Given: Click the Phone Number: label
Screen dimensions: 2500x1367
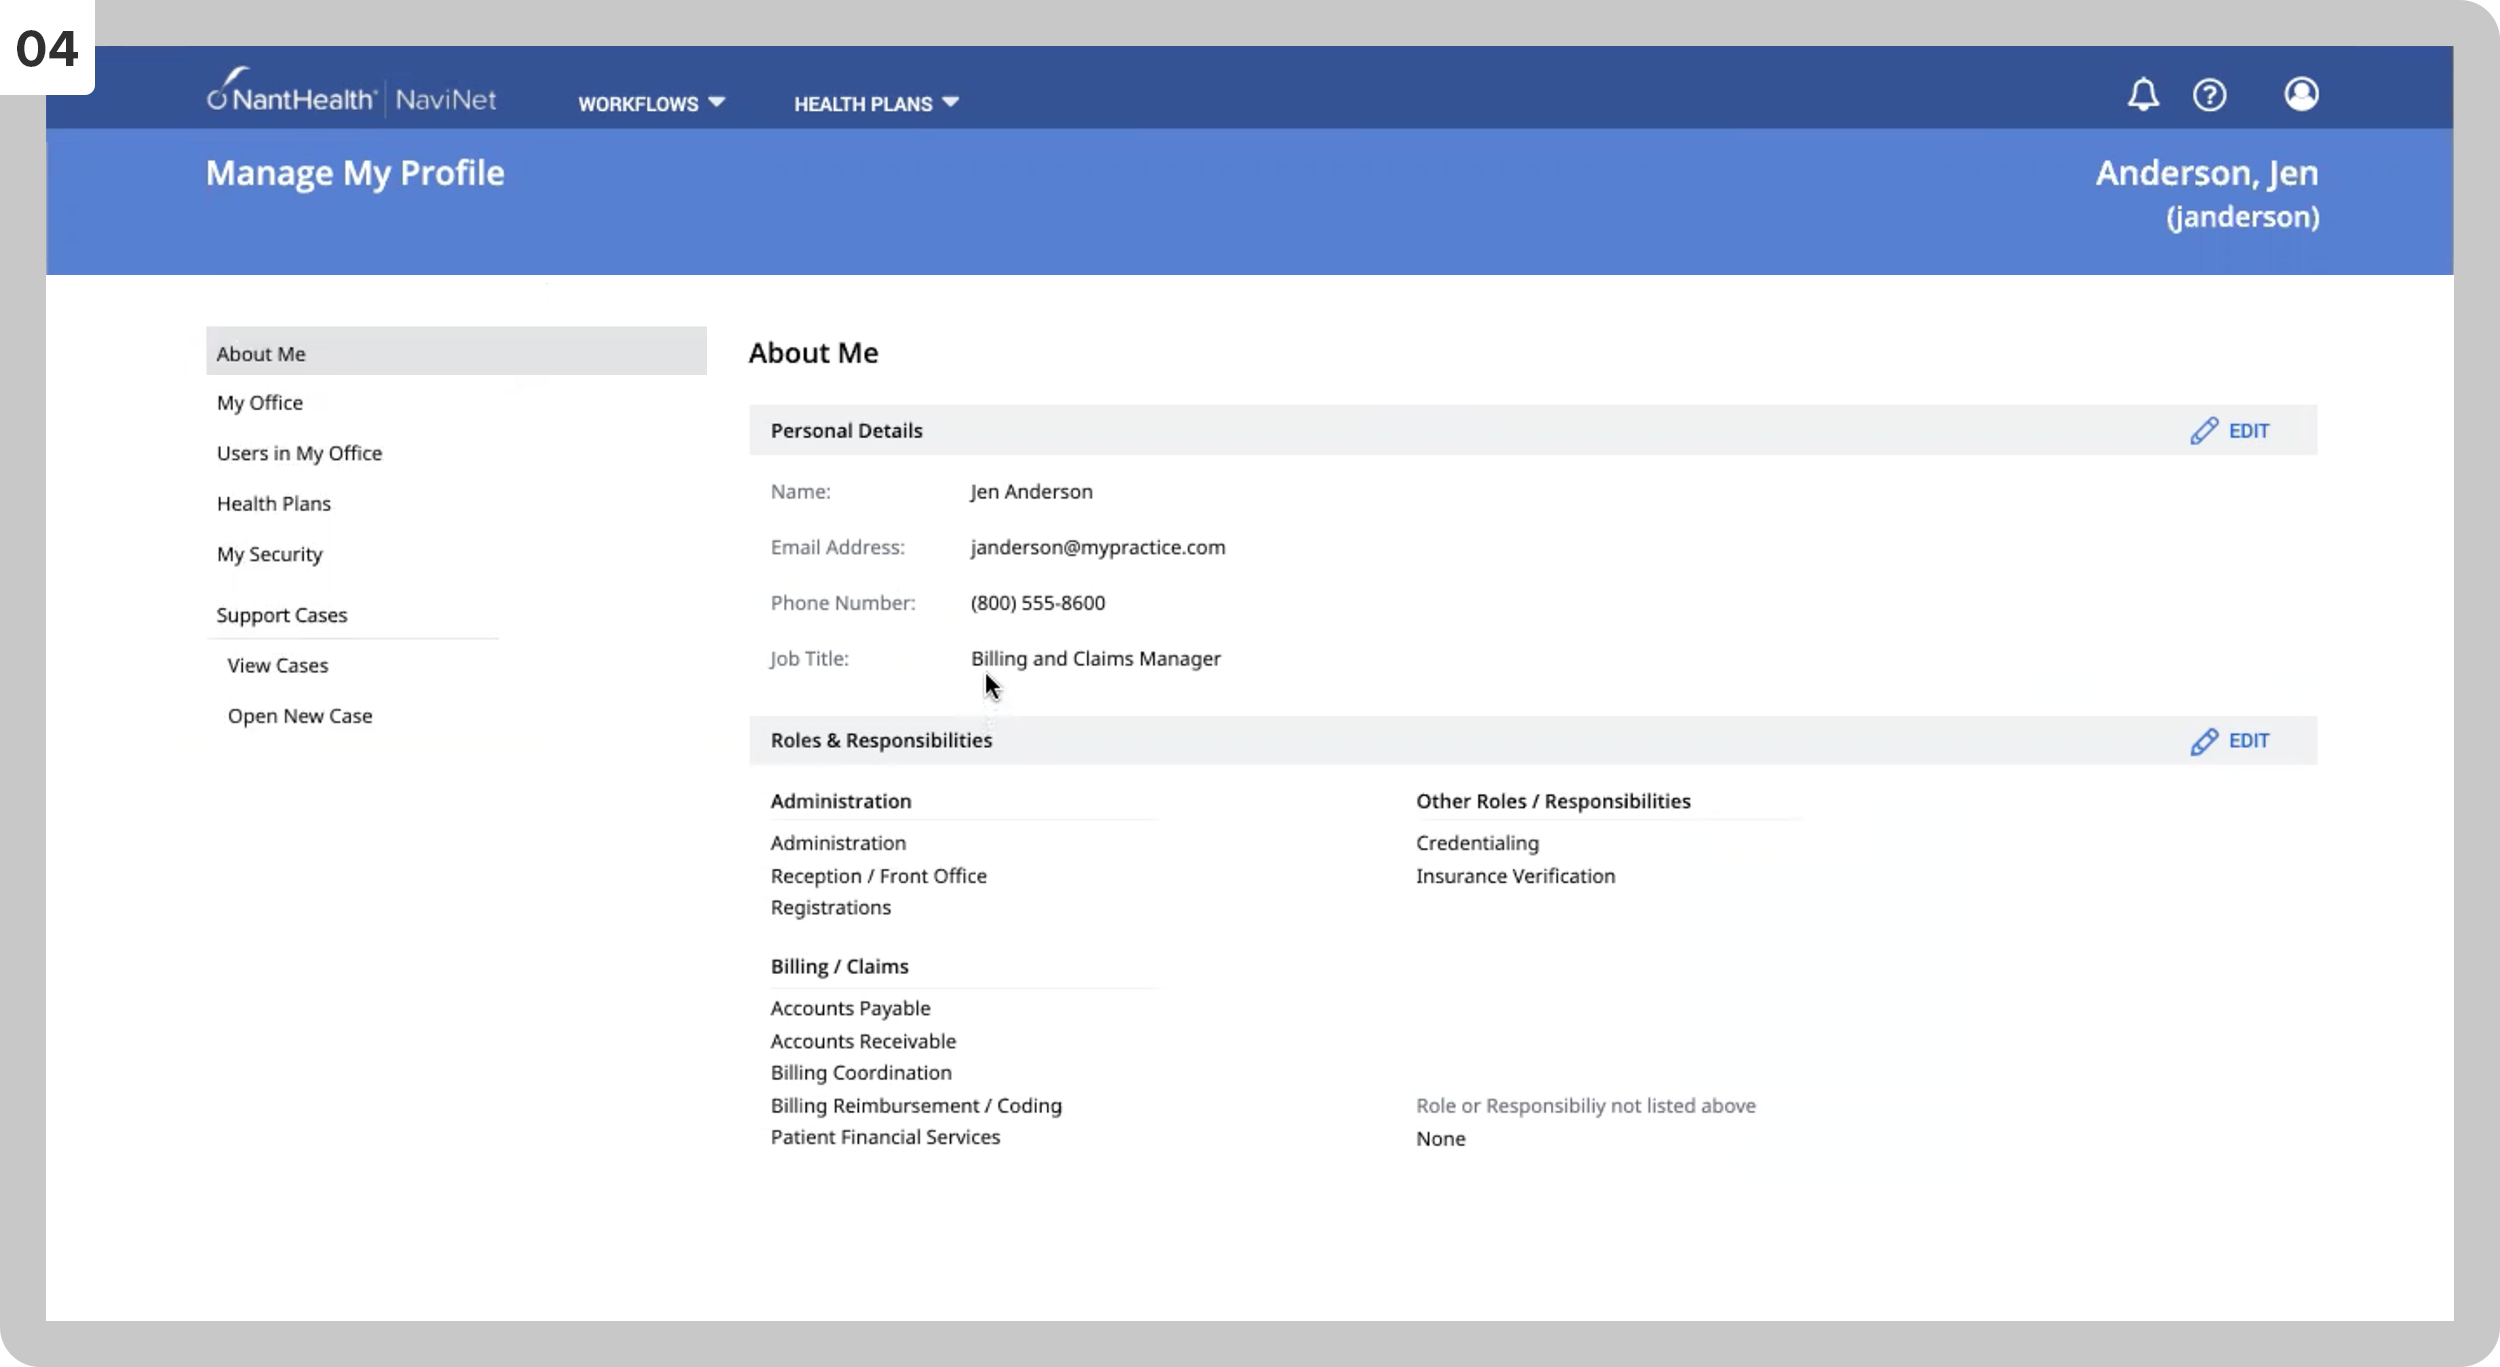Looking at the screenshot, I should [843, 603].
